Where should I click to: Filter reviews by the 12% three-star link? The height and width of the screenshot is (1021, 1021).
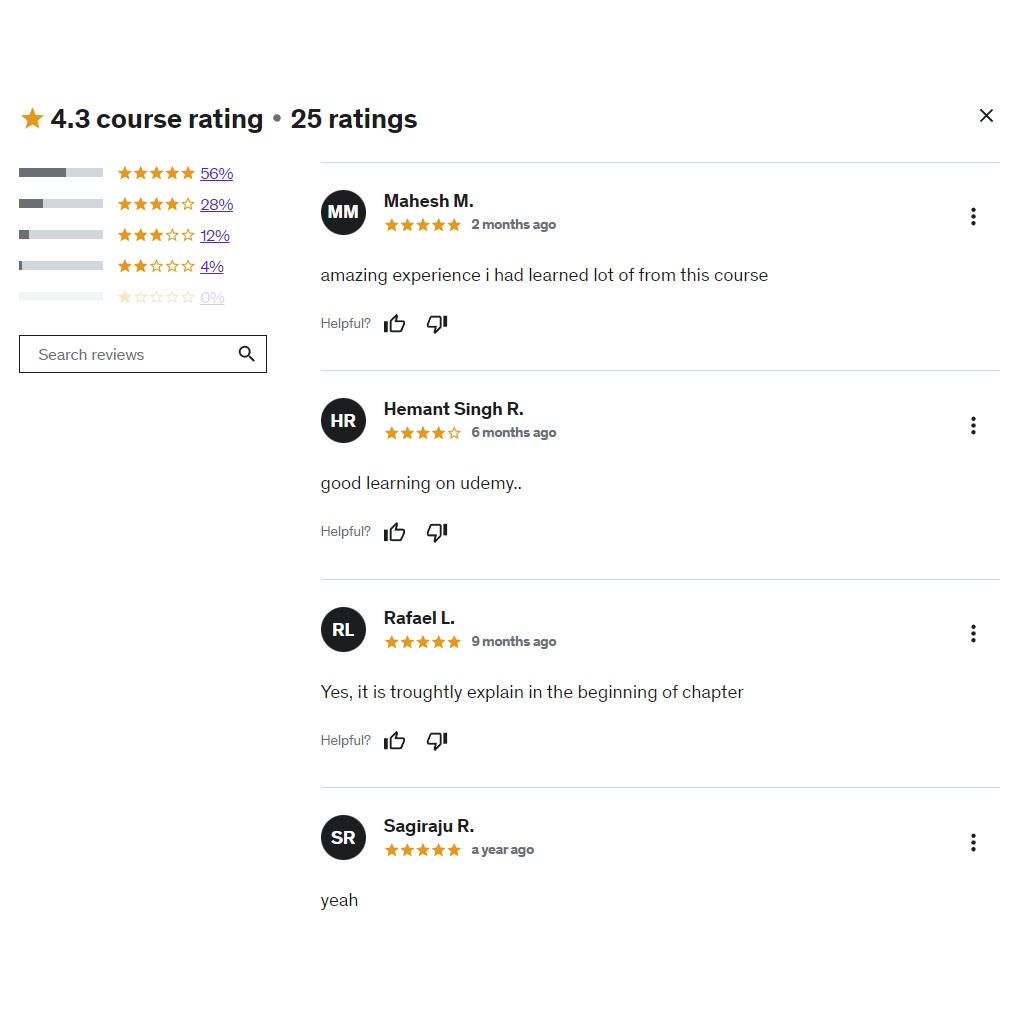pos(215,235)
